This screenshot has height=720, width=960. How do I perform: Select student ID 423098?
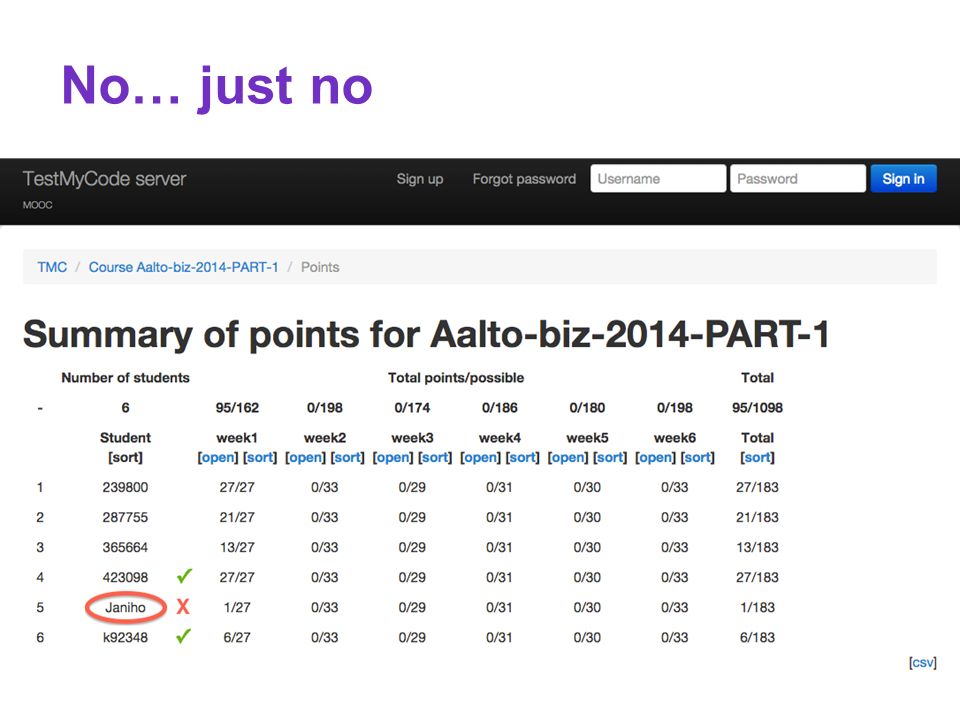[125, 577]
